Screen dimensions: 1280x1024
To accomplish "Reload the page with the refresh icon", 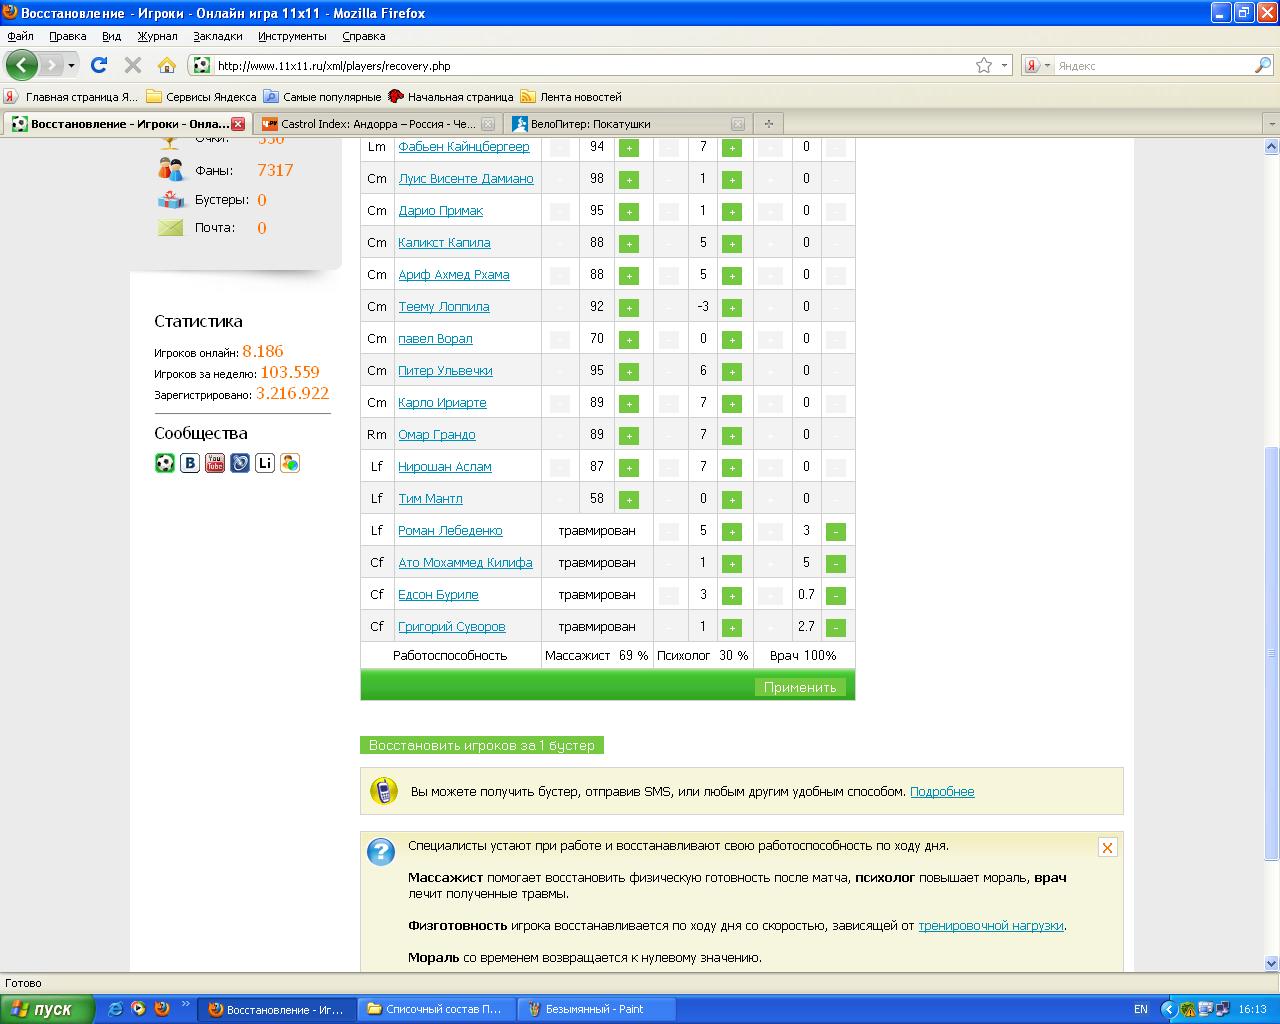I will 99,65.
